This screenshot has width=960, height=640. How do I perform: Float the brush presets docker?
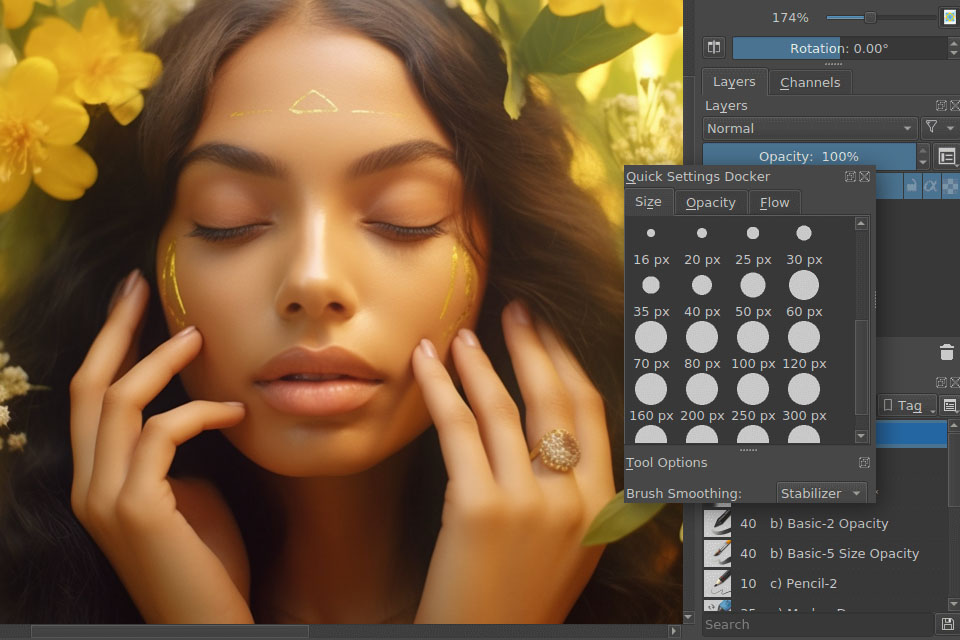[x=942, y=382]
